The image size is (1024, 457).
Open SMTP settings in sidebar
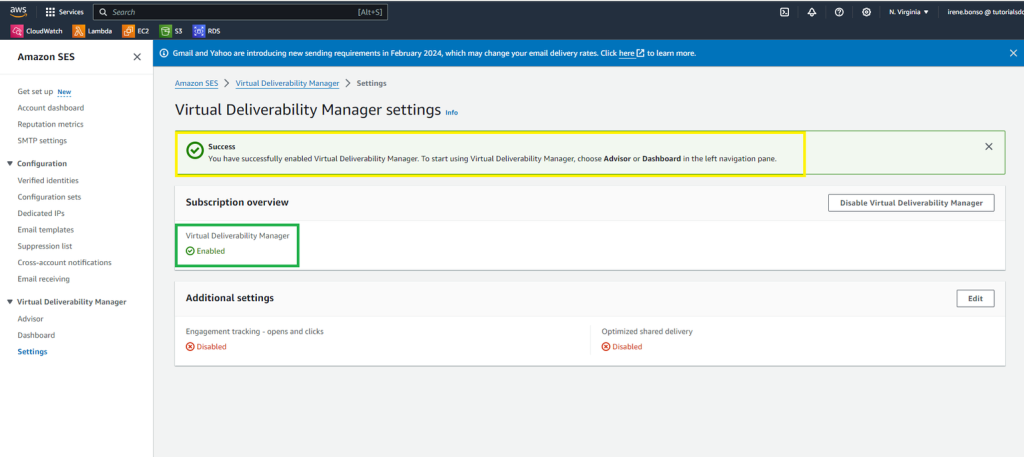click(42, 140)
